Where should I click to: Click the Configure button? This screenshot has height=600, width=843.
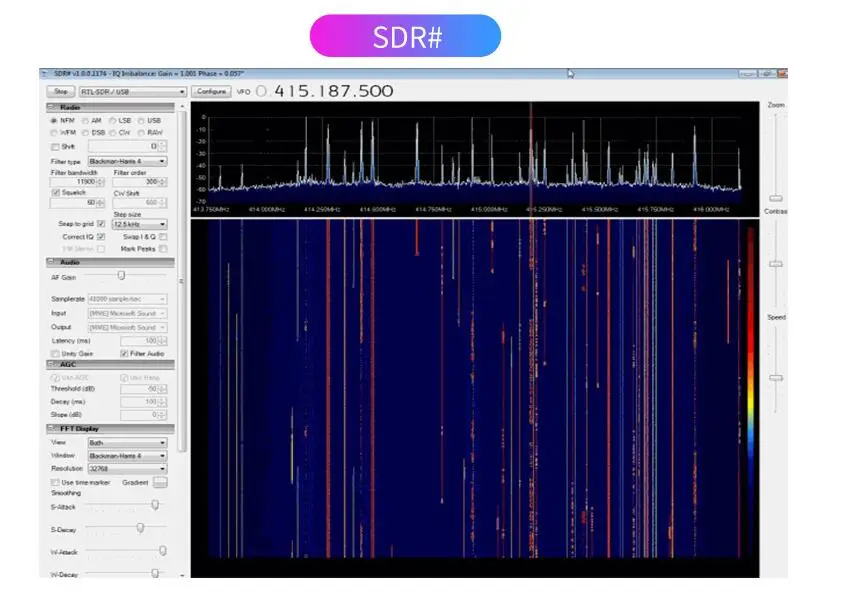pyautogui.click(x=211, y=91)
